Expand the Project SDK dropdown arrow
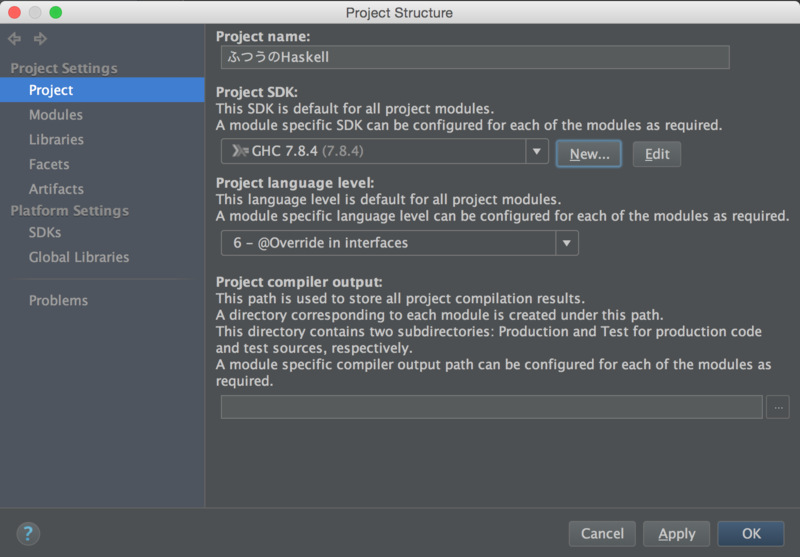 [537, 151]
